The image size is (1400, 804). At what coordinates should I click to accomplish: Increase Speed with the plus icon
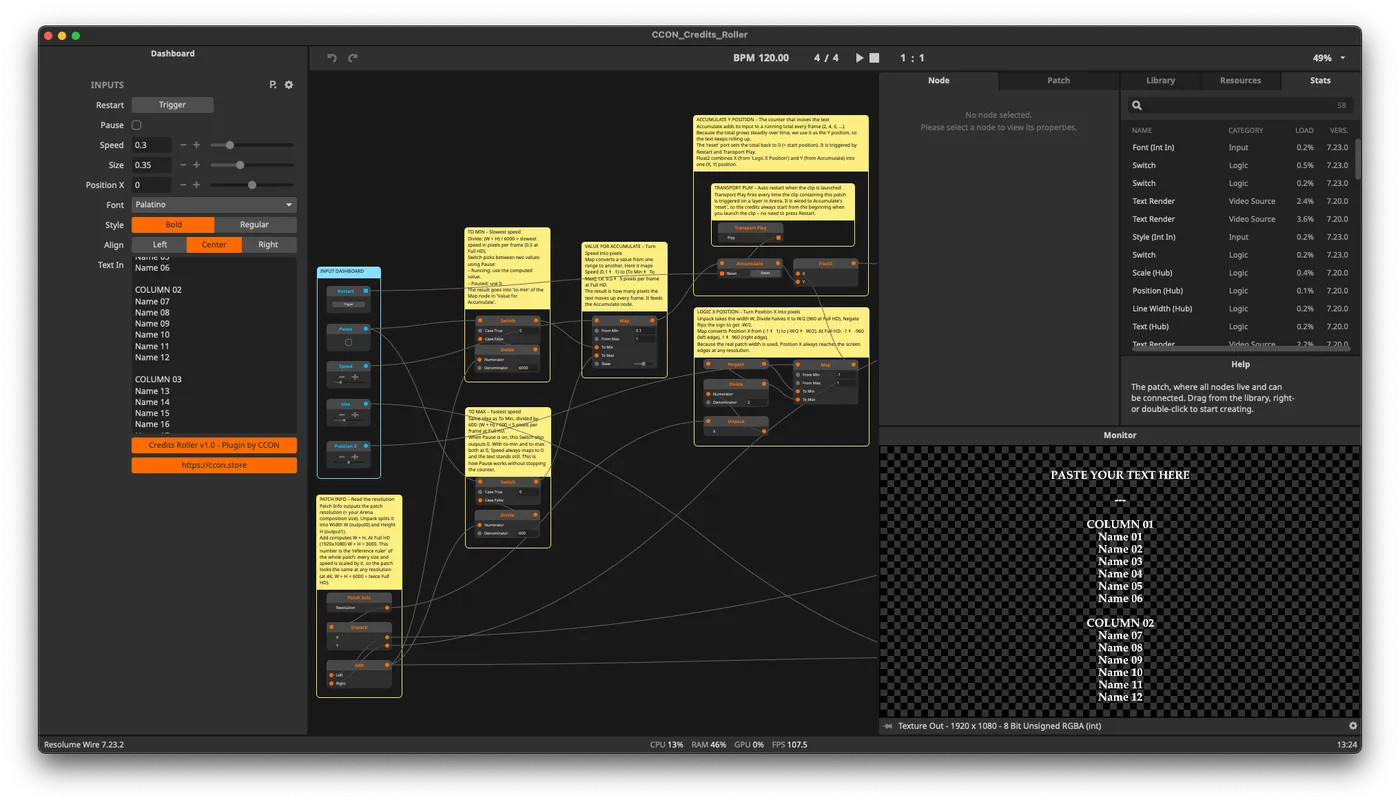click(196, 145)
